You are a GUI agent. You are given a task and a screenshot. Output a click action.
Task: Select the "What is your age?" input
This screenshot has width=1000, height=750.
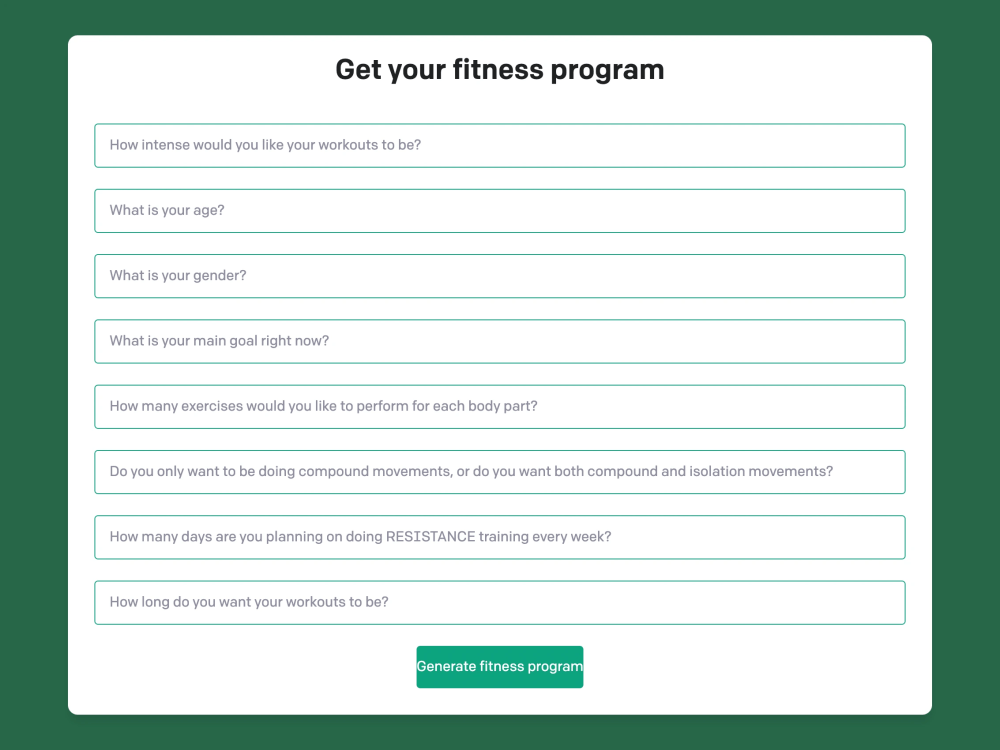500,210
